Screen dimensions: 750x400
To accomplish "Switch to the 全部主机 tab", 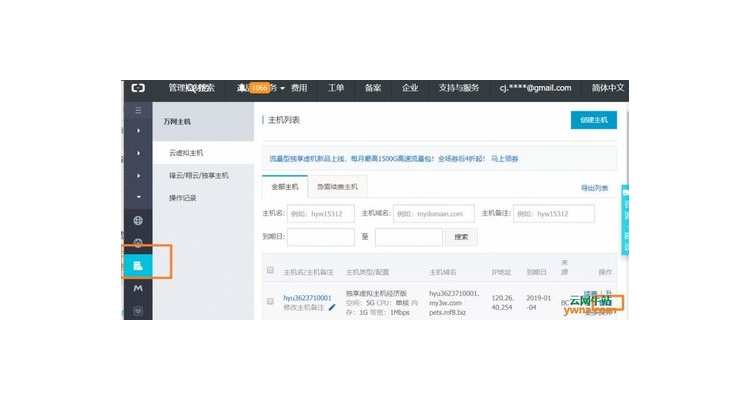I will (x=285, y=187).
